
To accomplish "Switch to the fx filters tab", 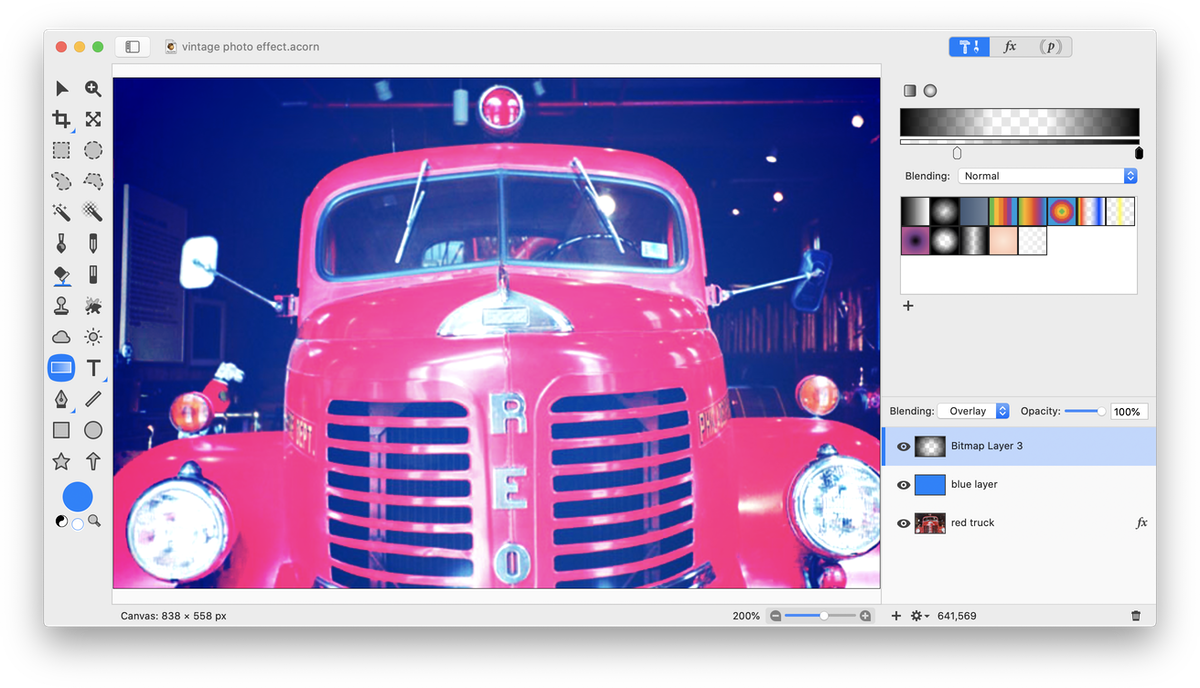I will (1010, 47).
